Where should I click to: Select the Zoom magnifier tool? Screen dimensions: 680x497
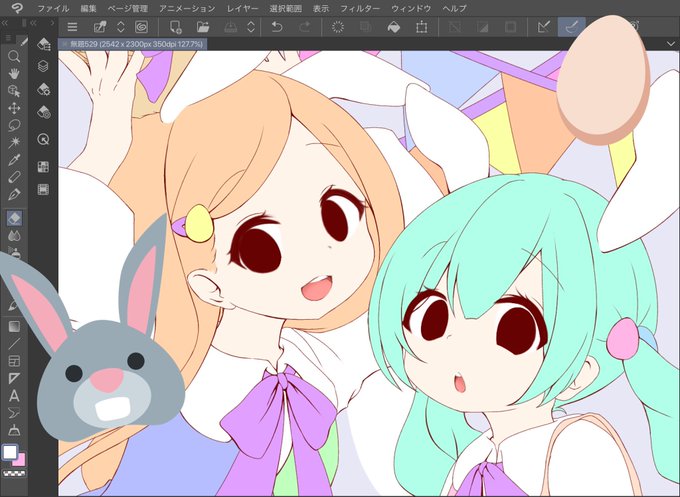click(x=14, y=56)
